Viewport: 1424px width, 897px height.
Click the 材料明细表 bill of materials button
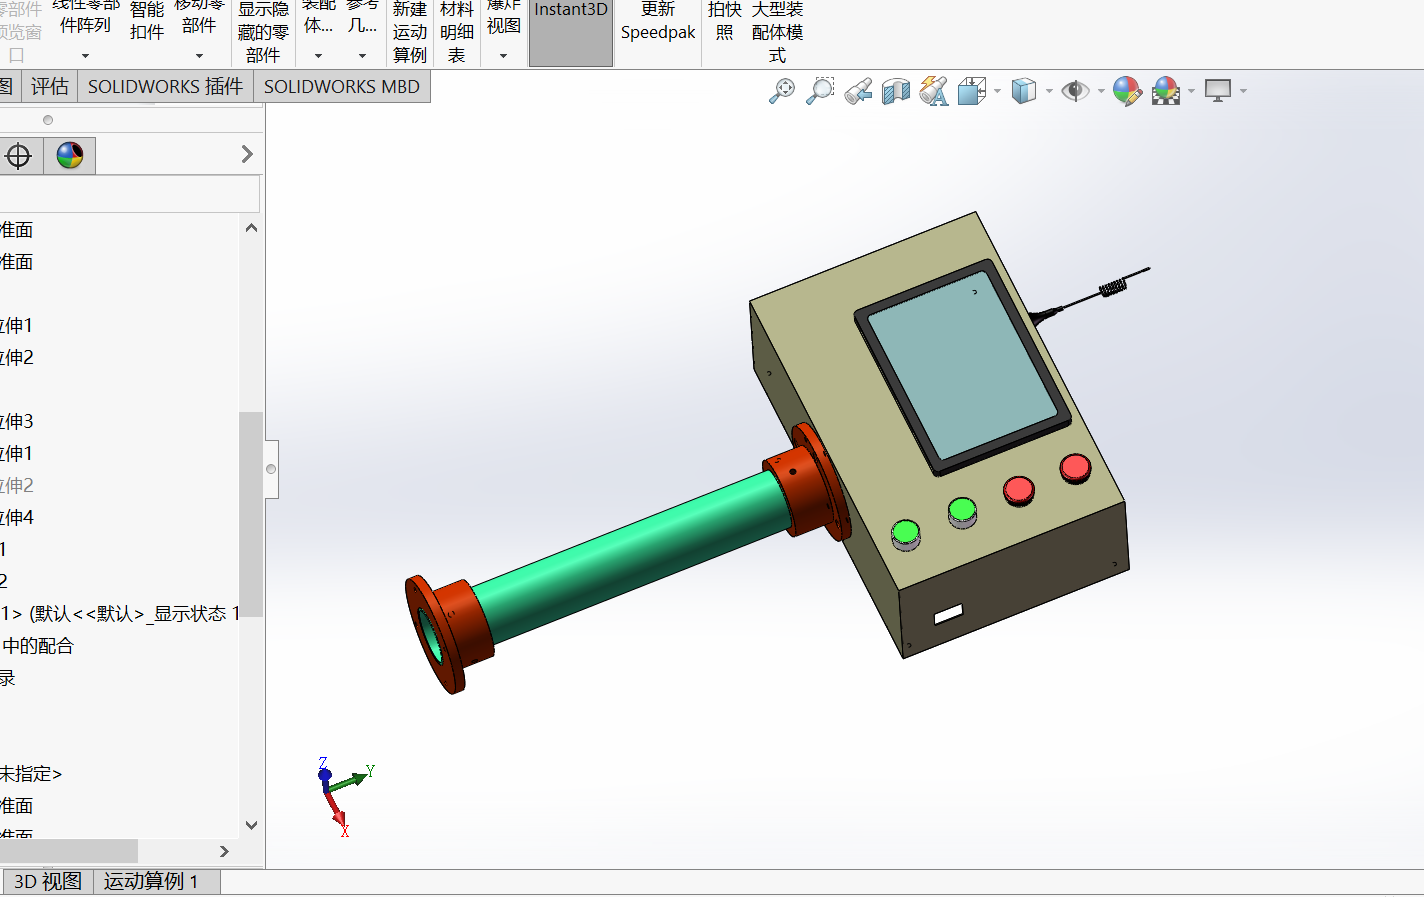(x=457, y=32)
